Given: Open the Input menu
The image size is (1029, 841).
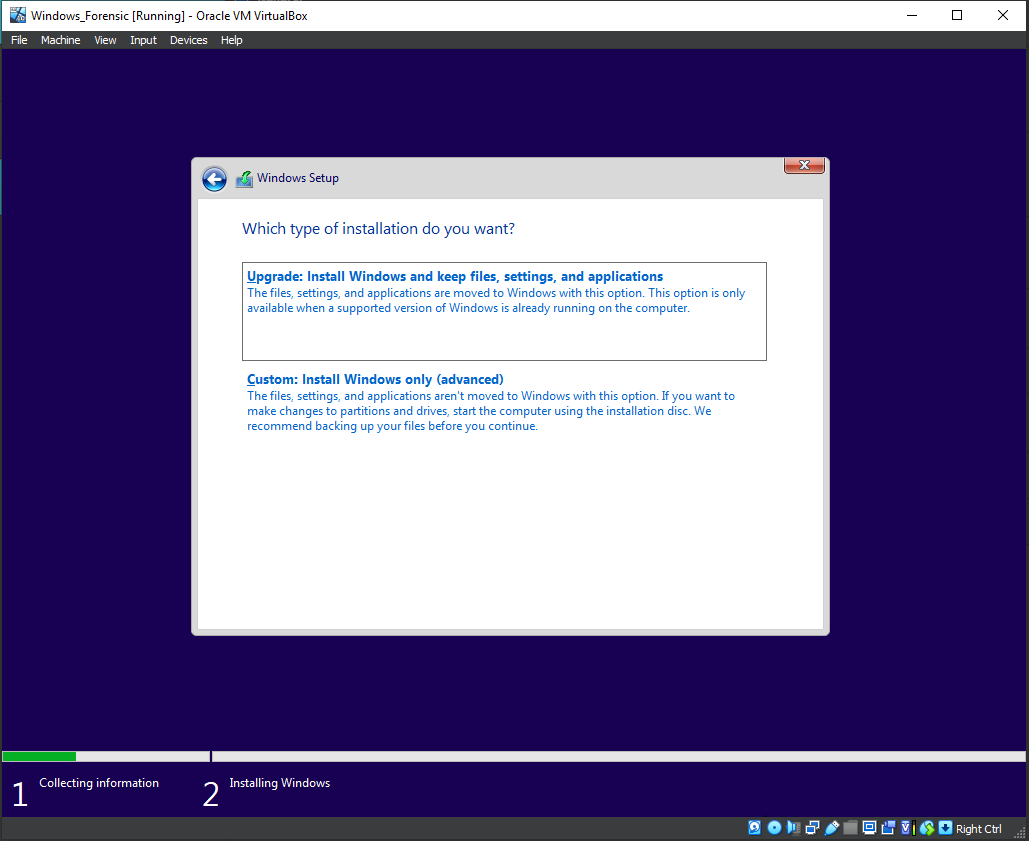Looking at the screenshot, I should pos(143,40).
